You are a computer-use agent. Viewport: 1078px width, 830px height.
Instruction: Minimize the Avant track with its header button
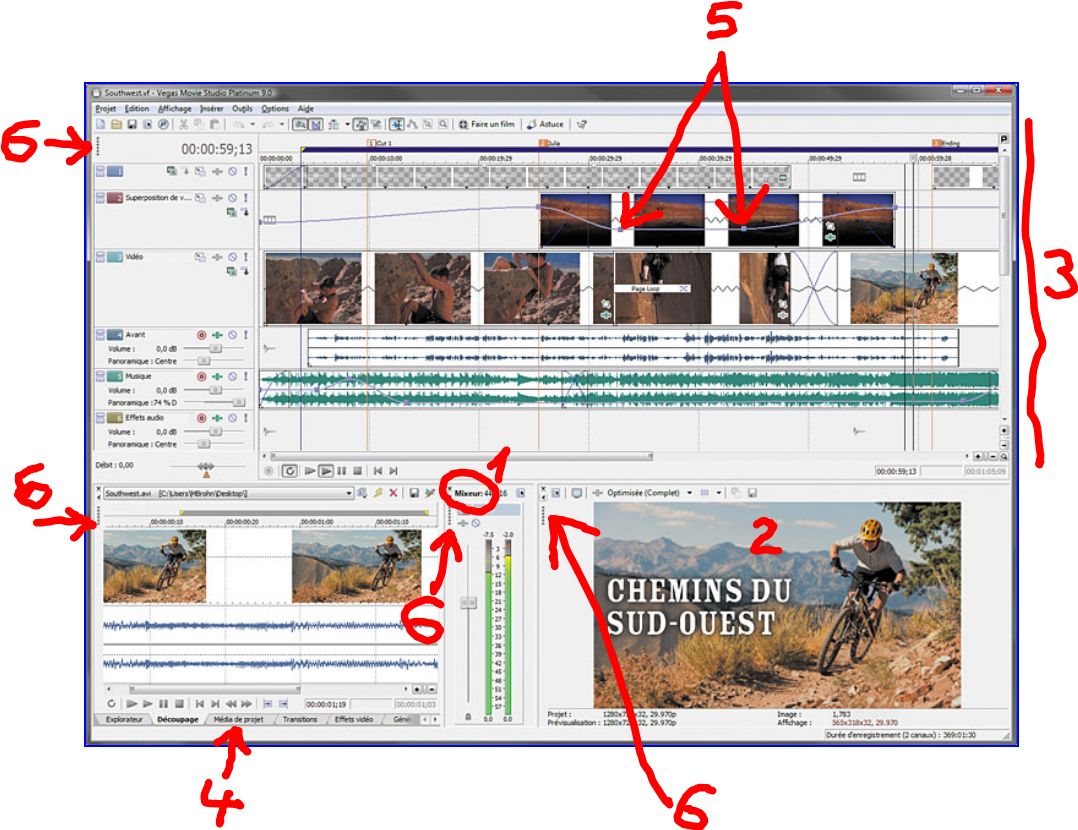pyautogui.click(x=100, y=332)
